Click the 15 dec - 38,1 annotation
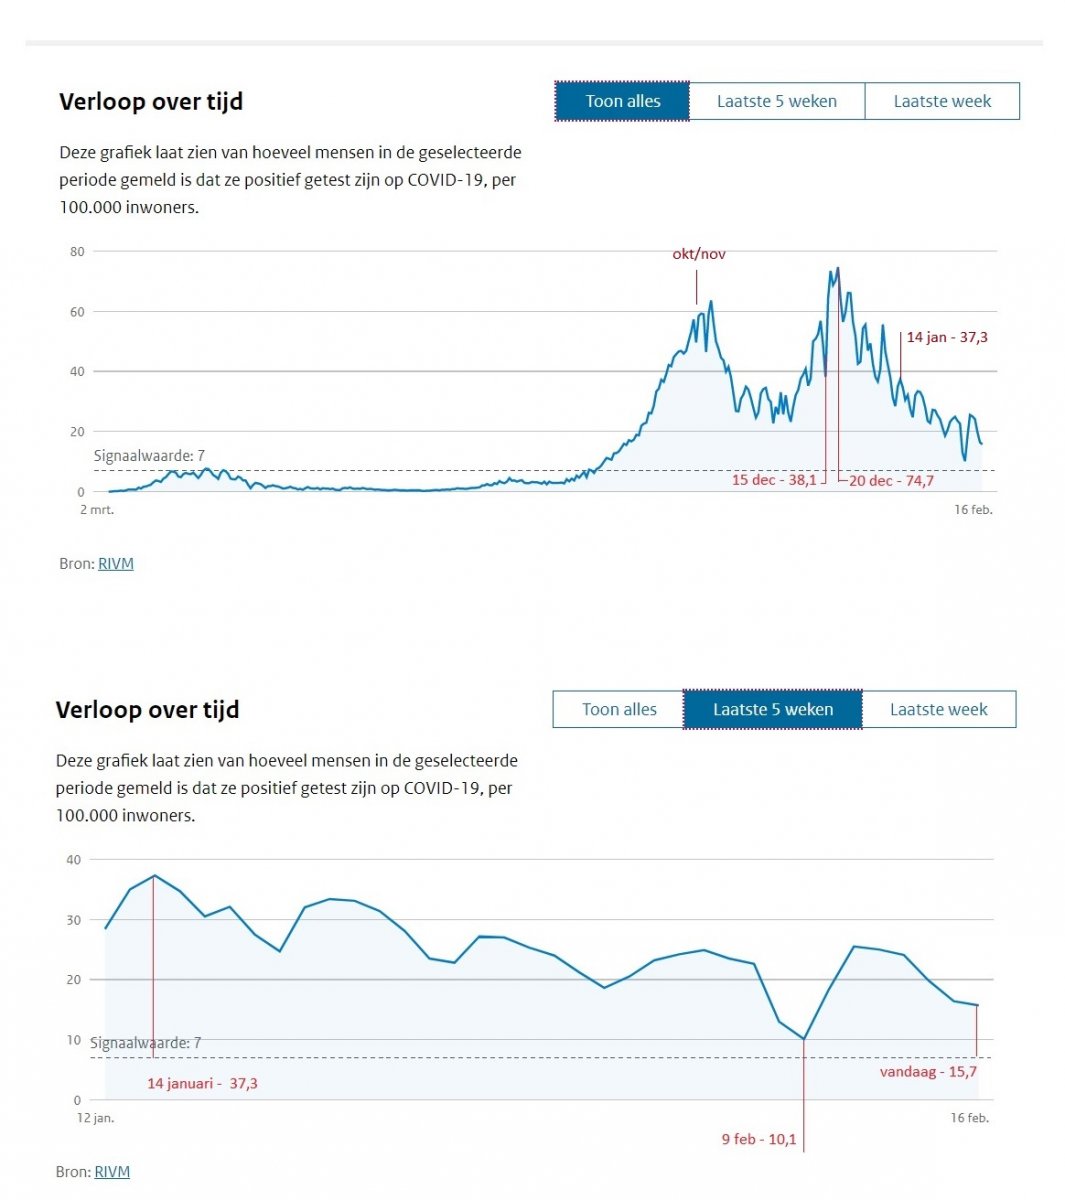Viewport: 1065px width, 1200px height. click(774, 480)
